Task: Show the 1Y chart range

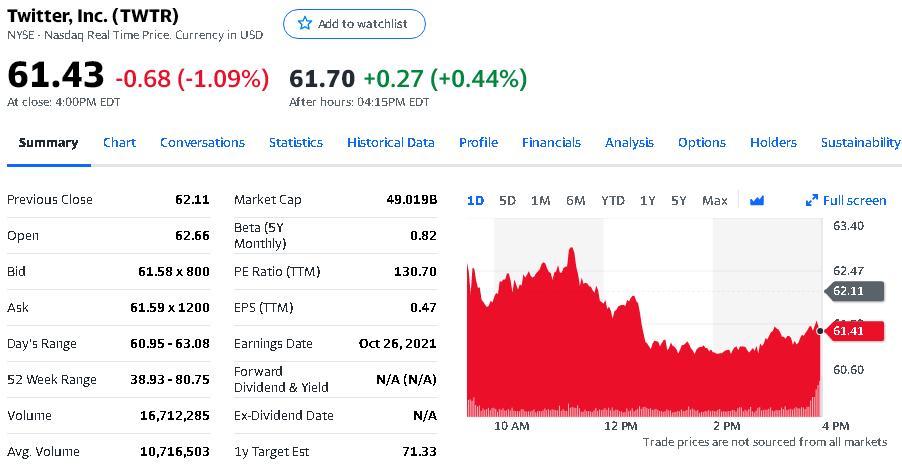Action: click(647, 200)
